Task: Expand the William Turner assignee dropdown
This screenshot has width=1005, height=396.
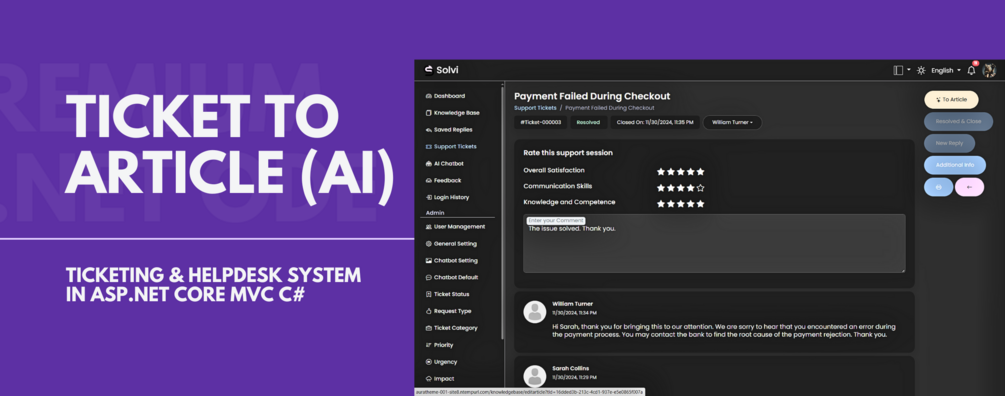Action: click(x=733, y=122)
